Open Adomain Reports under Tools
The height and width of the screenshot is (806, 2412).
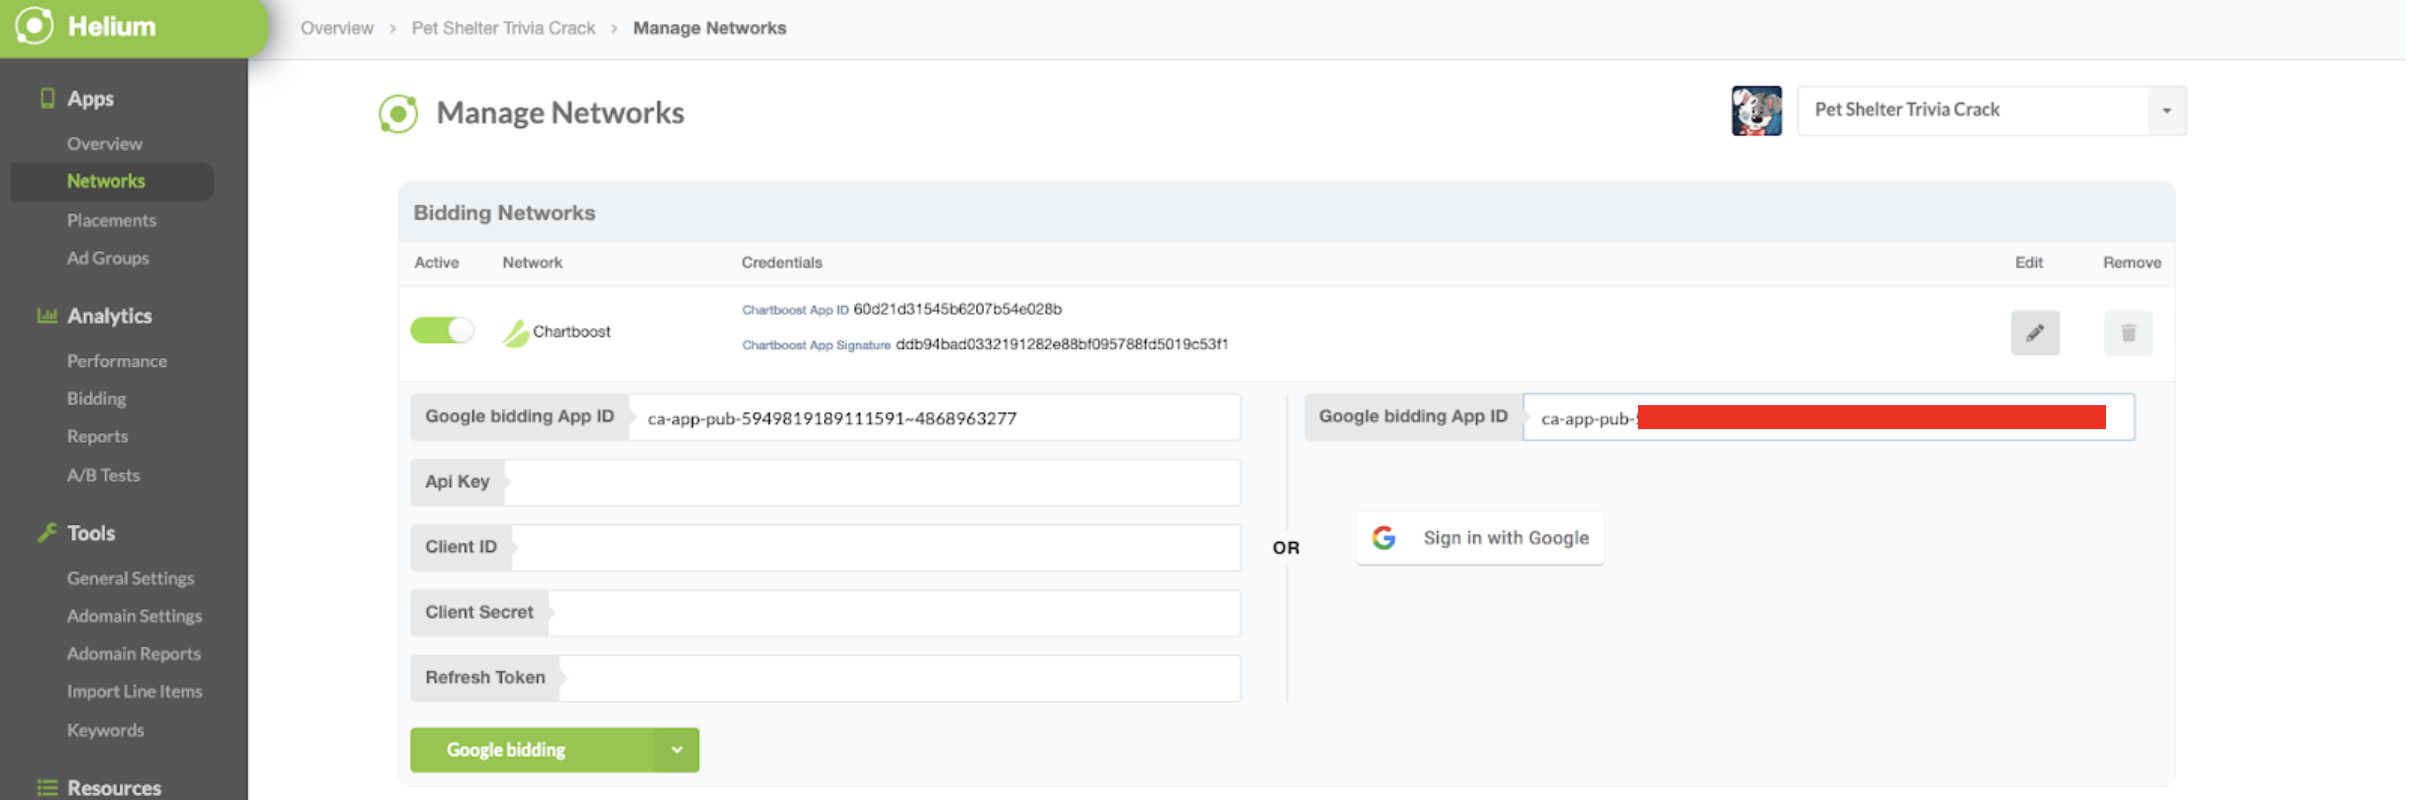coord(134,654)
